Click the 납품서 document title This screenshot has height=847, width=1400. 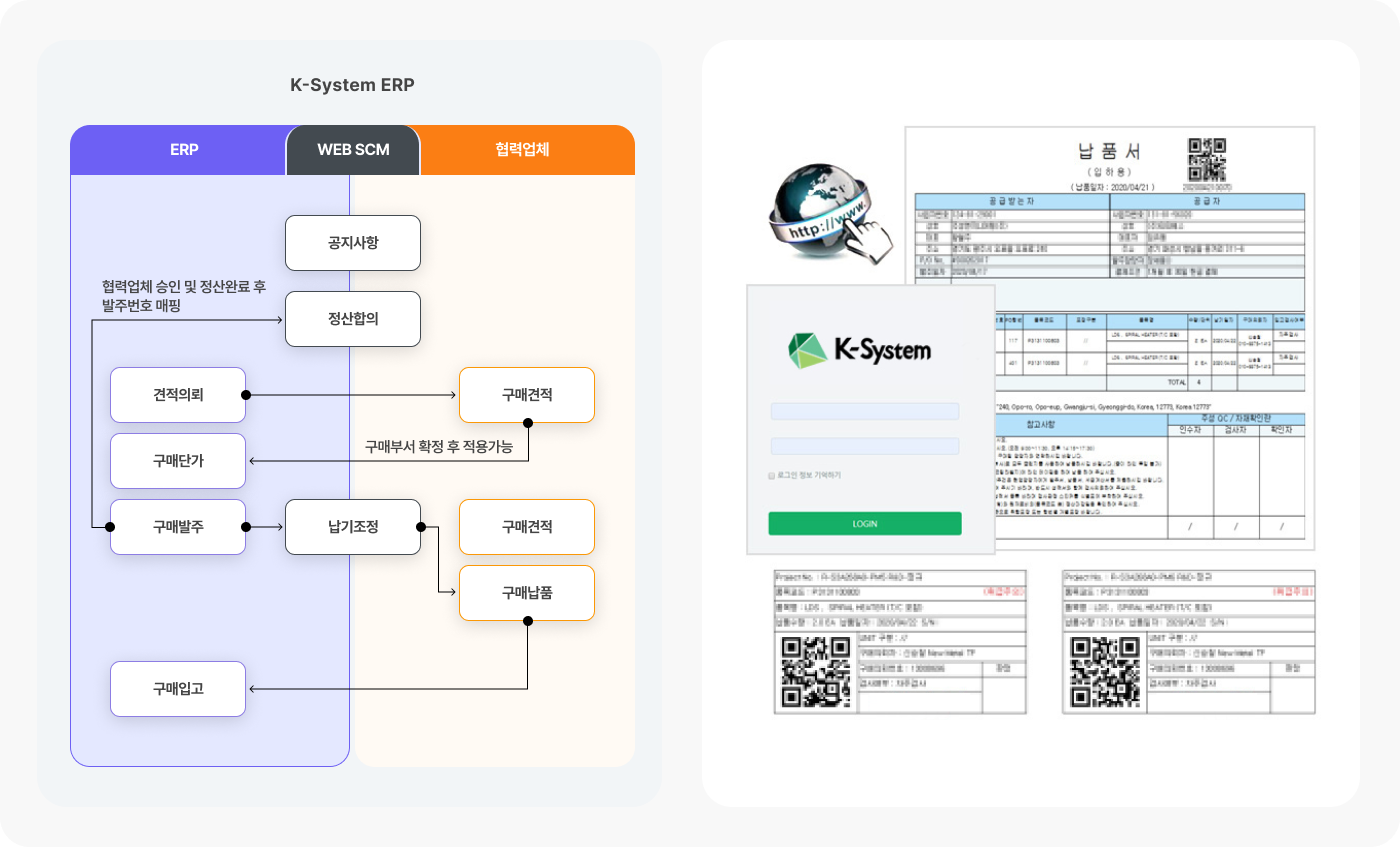click(x=1108, y=152)
